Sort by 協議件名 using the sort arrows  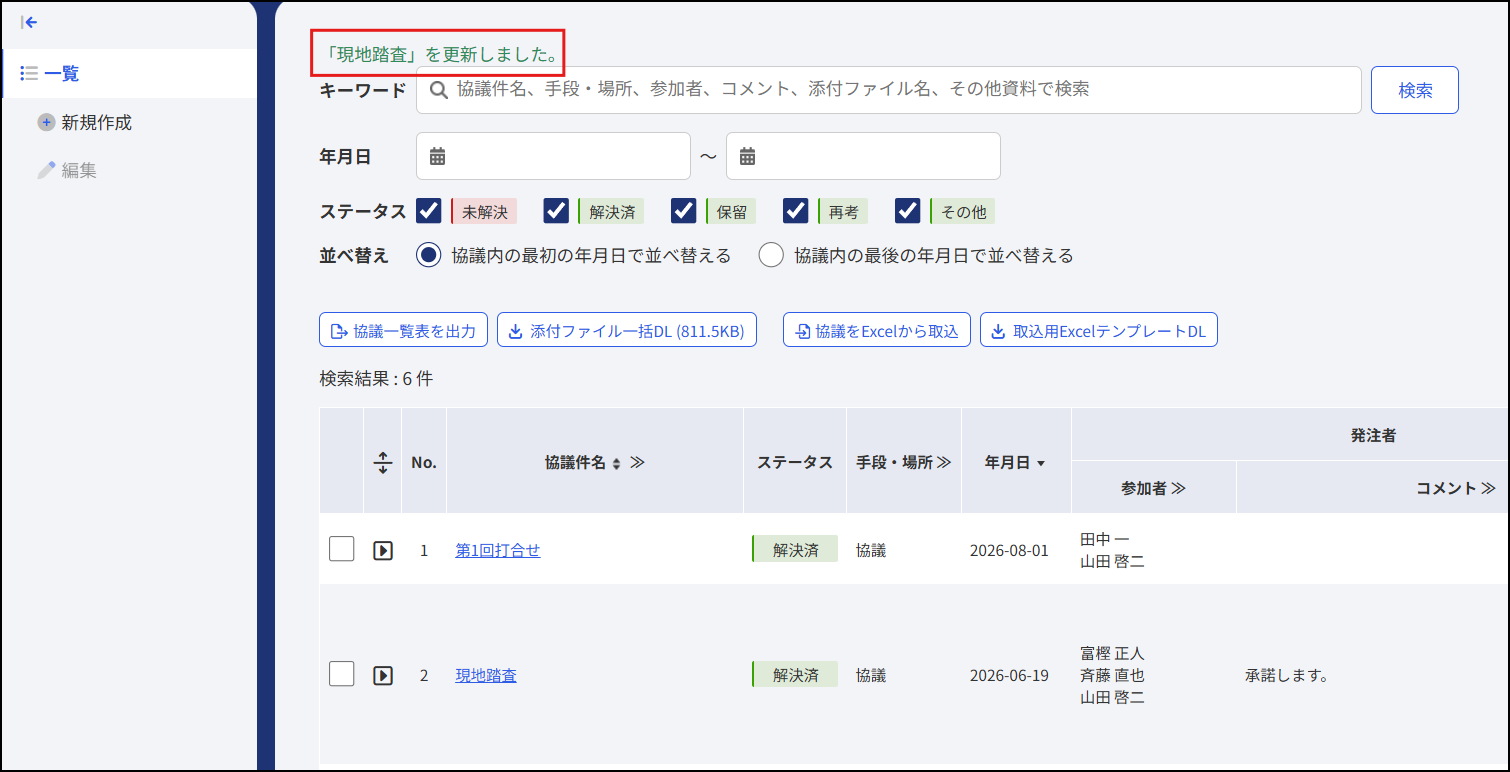(x=617, y=463)
